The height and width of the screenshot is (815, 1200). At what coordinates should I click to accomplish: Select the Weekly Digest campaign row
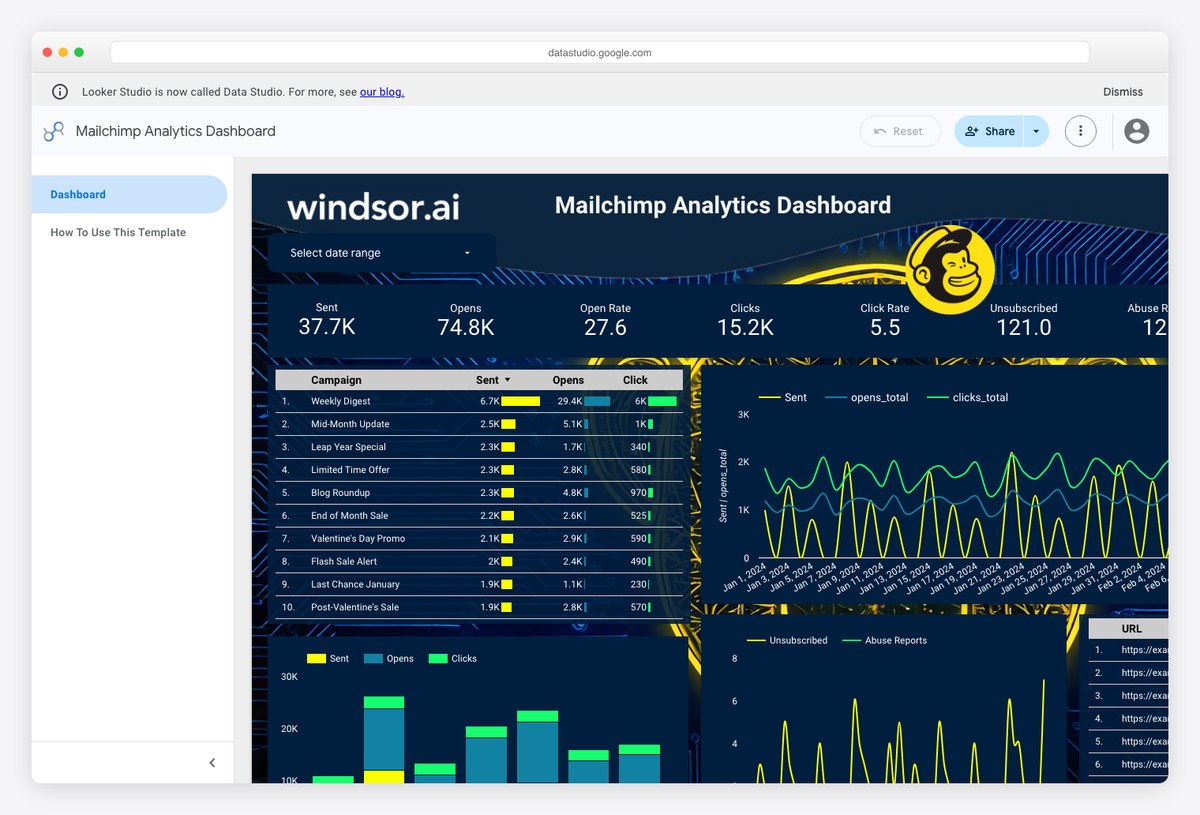(479, 401)
